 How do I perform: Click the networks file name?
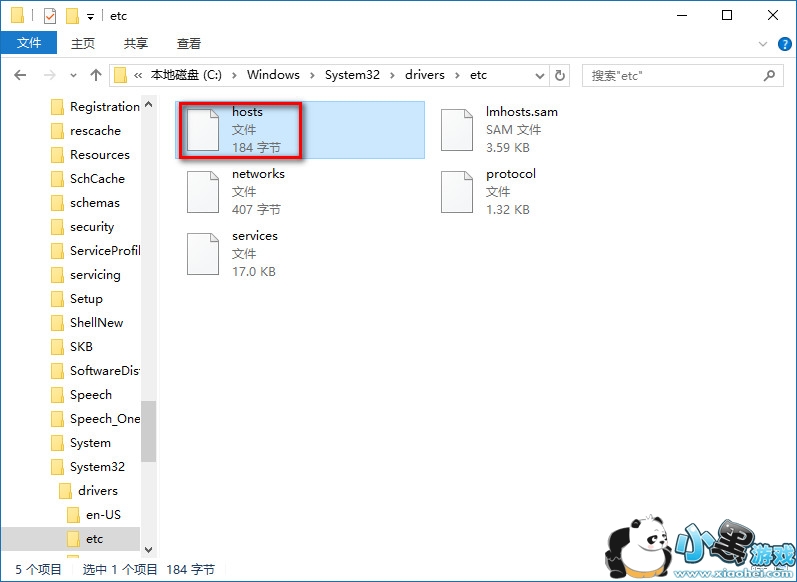click(258, 174)
